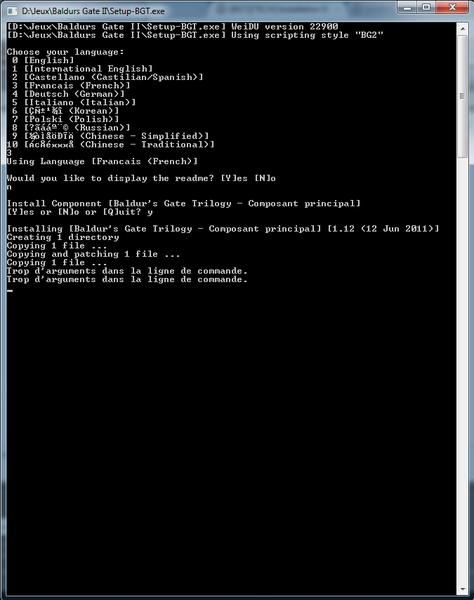Viewport: 474px width, 600px height.
Task: Select the '1 [International English]' language line
Action: click(82, 69)
